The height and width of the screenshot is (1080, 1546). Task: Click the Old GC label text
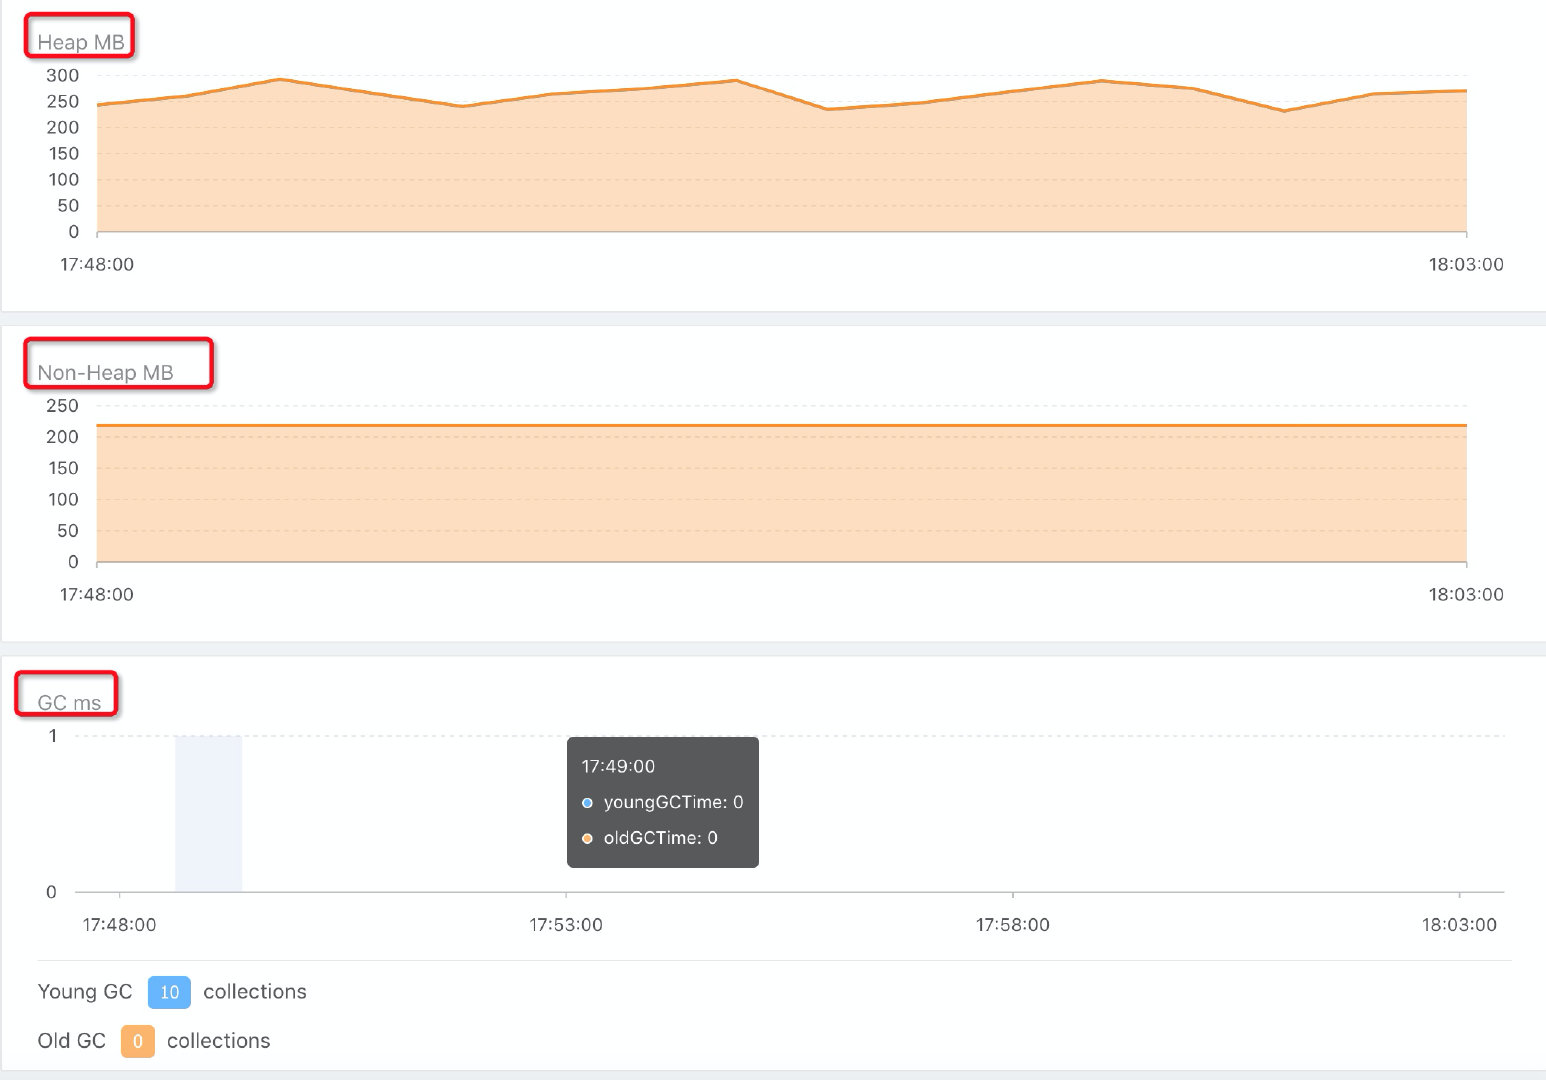[x=71, y=1041]
